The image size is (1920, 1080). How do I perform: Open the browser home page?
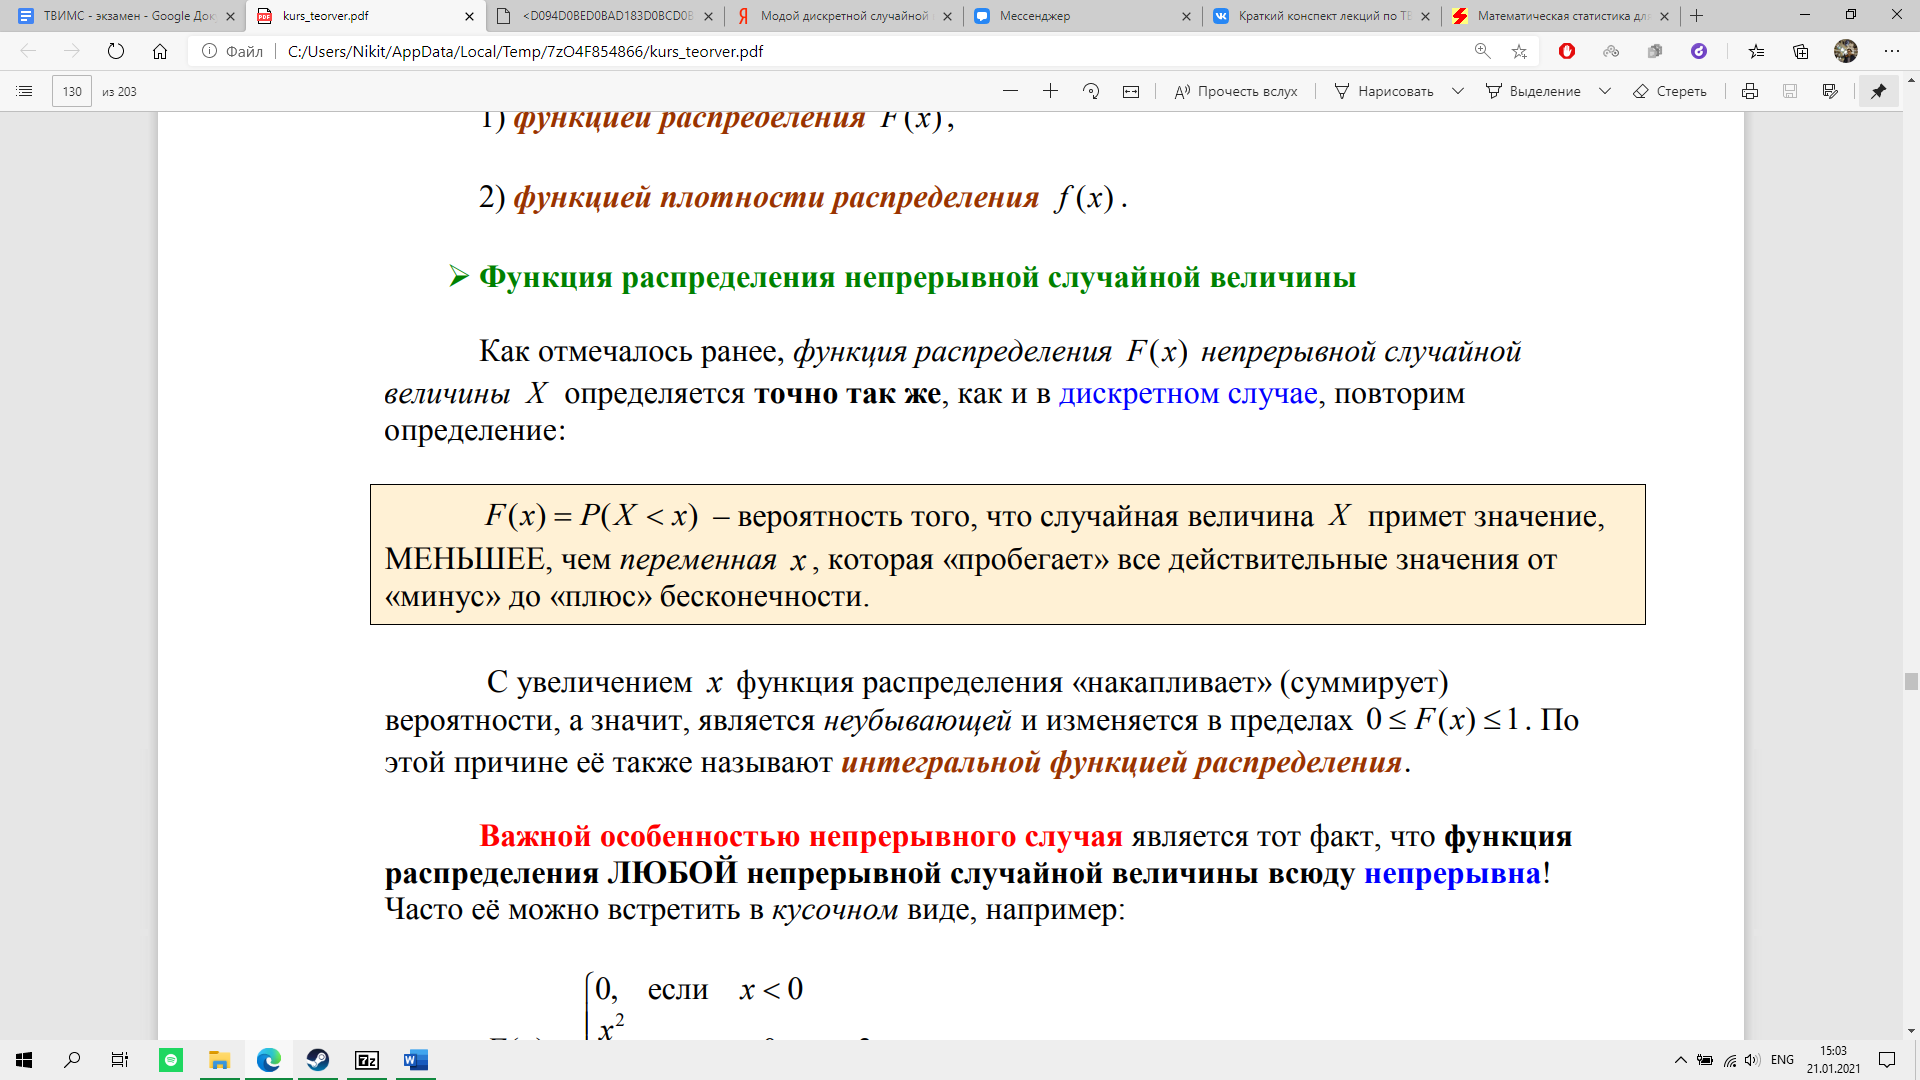tap(160, 51)
